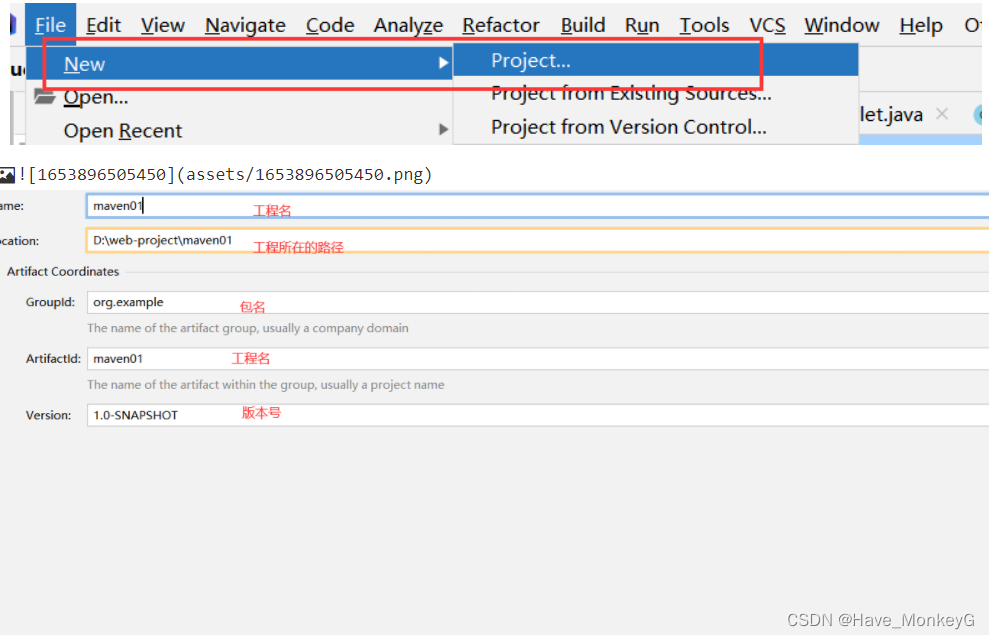The width and height of the screenshot is (989, 639).
Task: Open the Tools menu
Action: click(x=704, y=25)
